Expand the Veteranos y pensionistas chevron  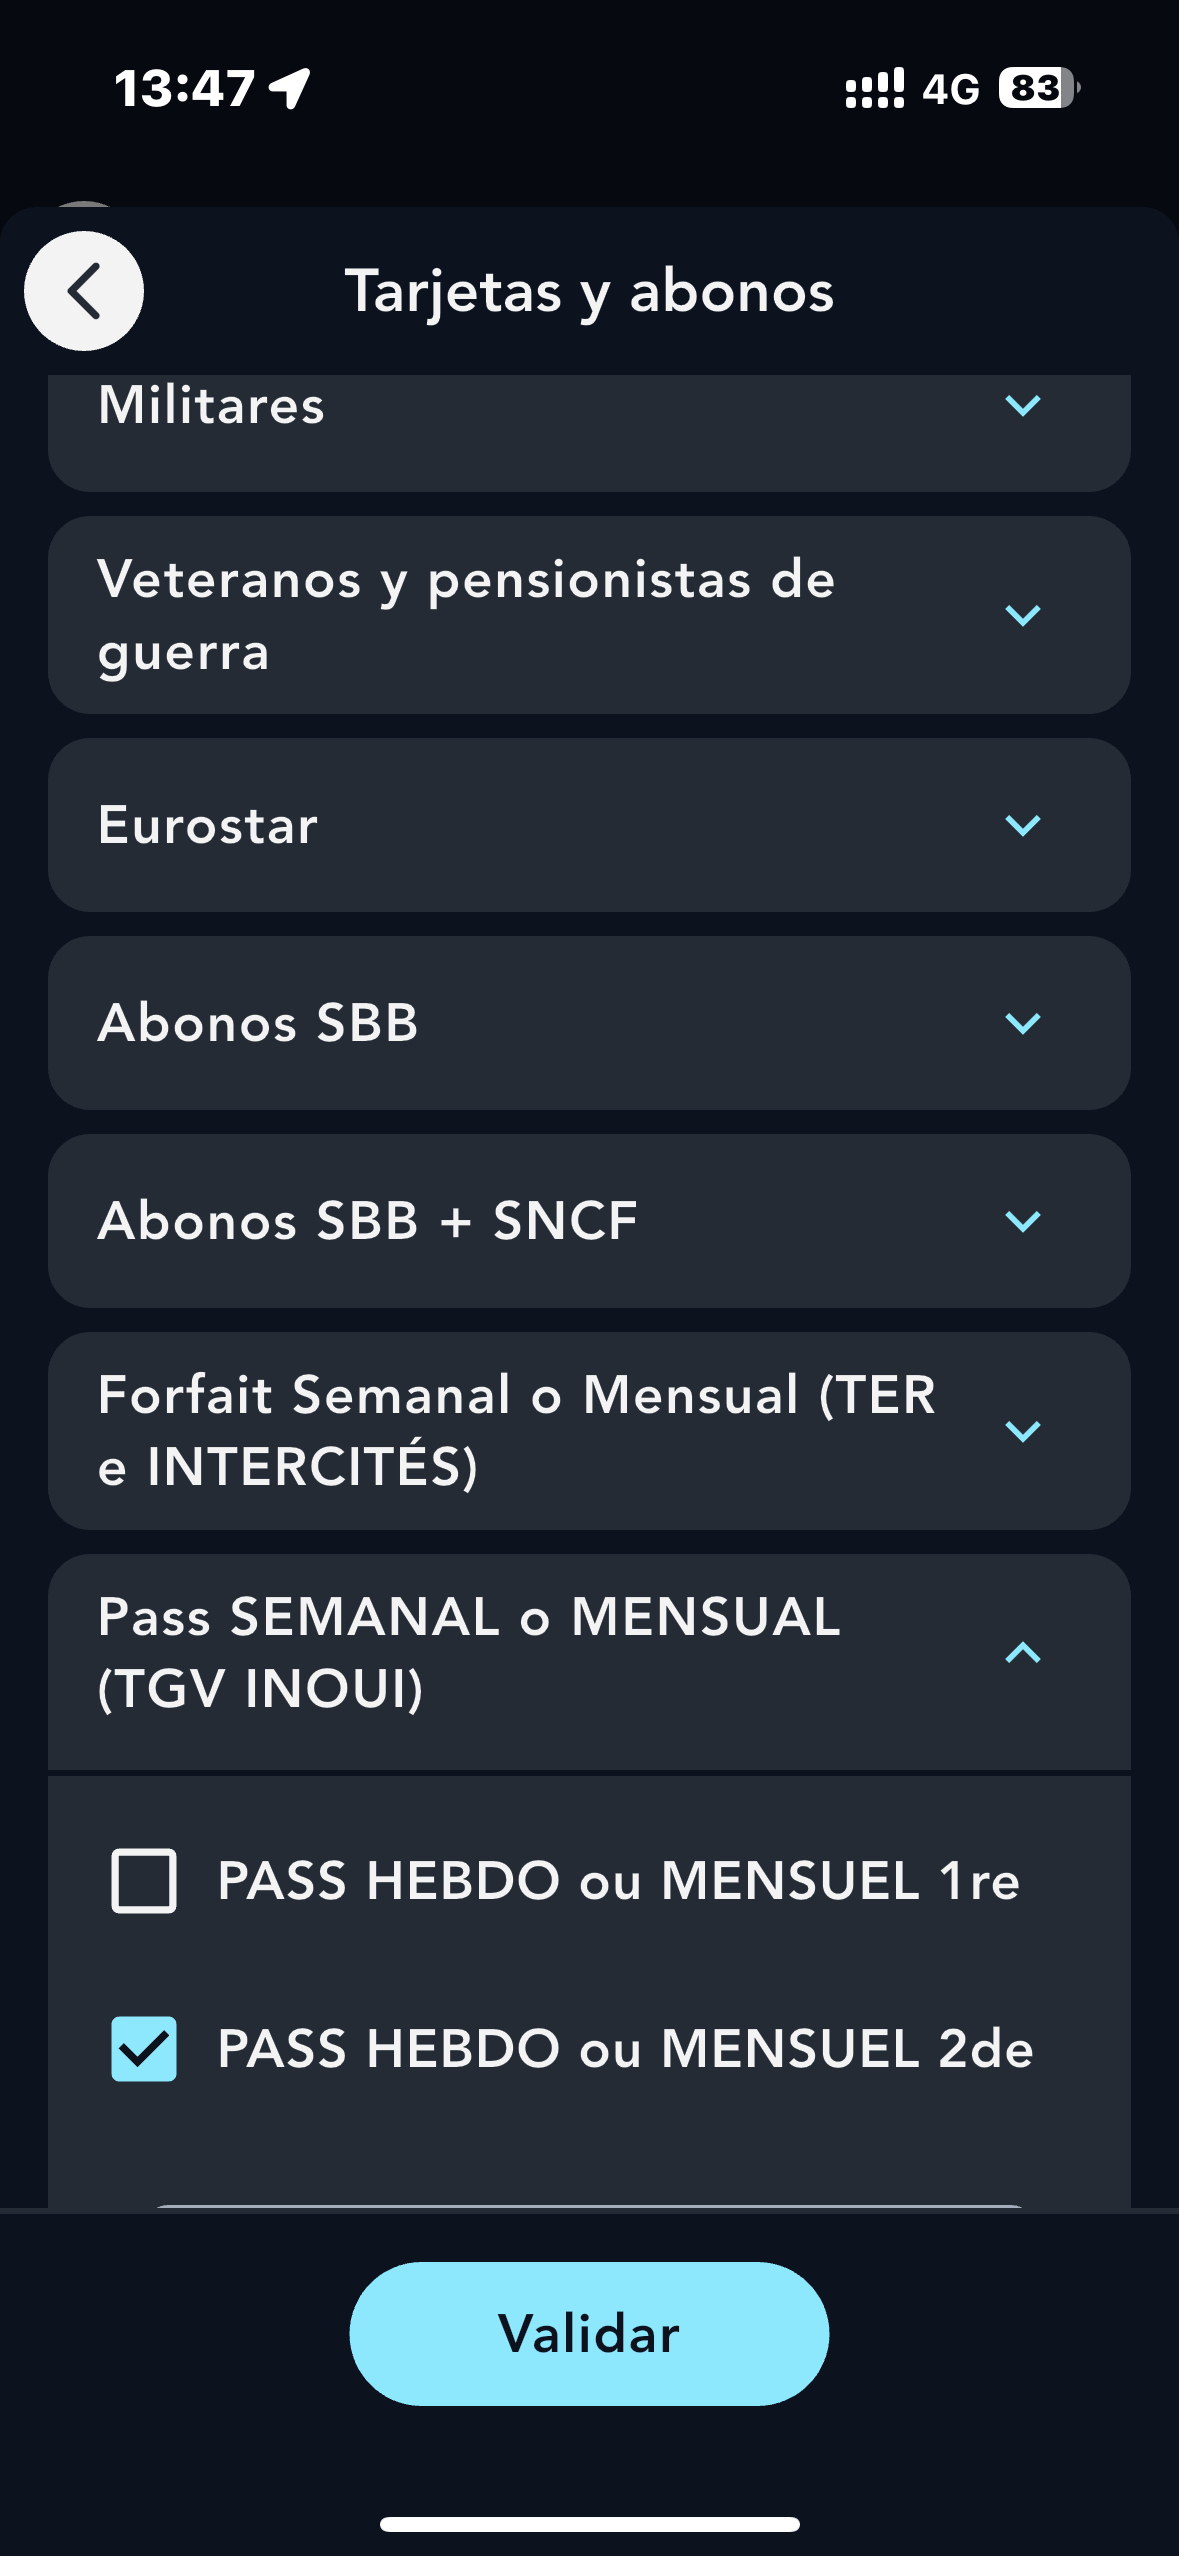1022,615
